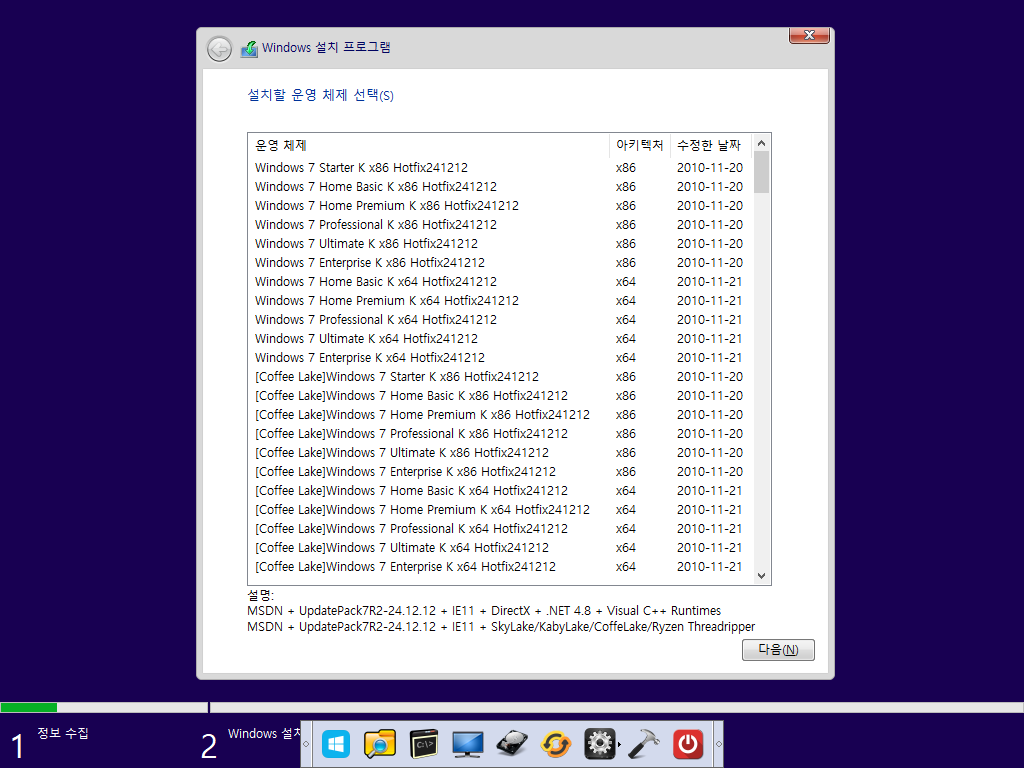Open the hard disk dock icon
This screenshot has height=768, width=1024.
click(511, 744)
